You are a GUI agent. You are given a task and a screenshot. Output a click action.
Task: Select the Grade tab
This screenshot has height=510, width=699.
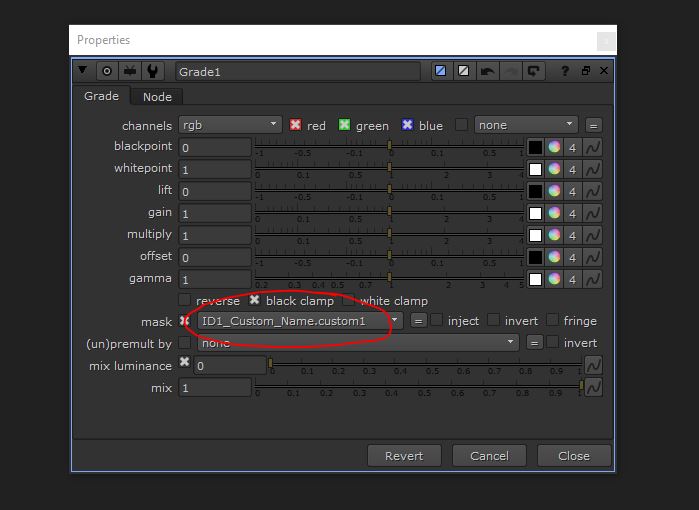pyautogui.click(x=101, y=96)
